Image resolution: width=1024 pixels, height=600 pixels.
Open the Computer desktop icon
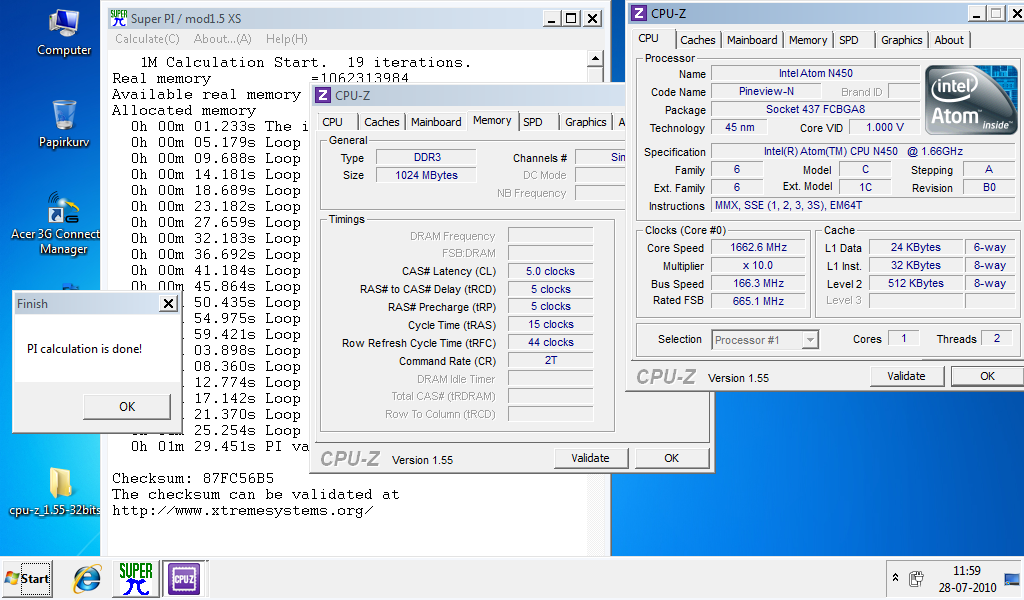64,33
